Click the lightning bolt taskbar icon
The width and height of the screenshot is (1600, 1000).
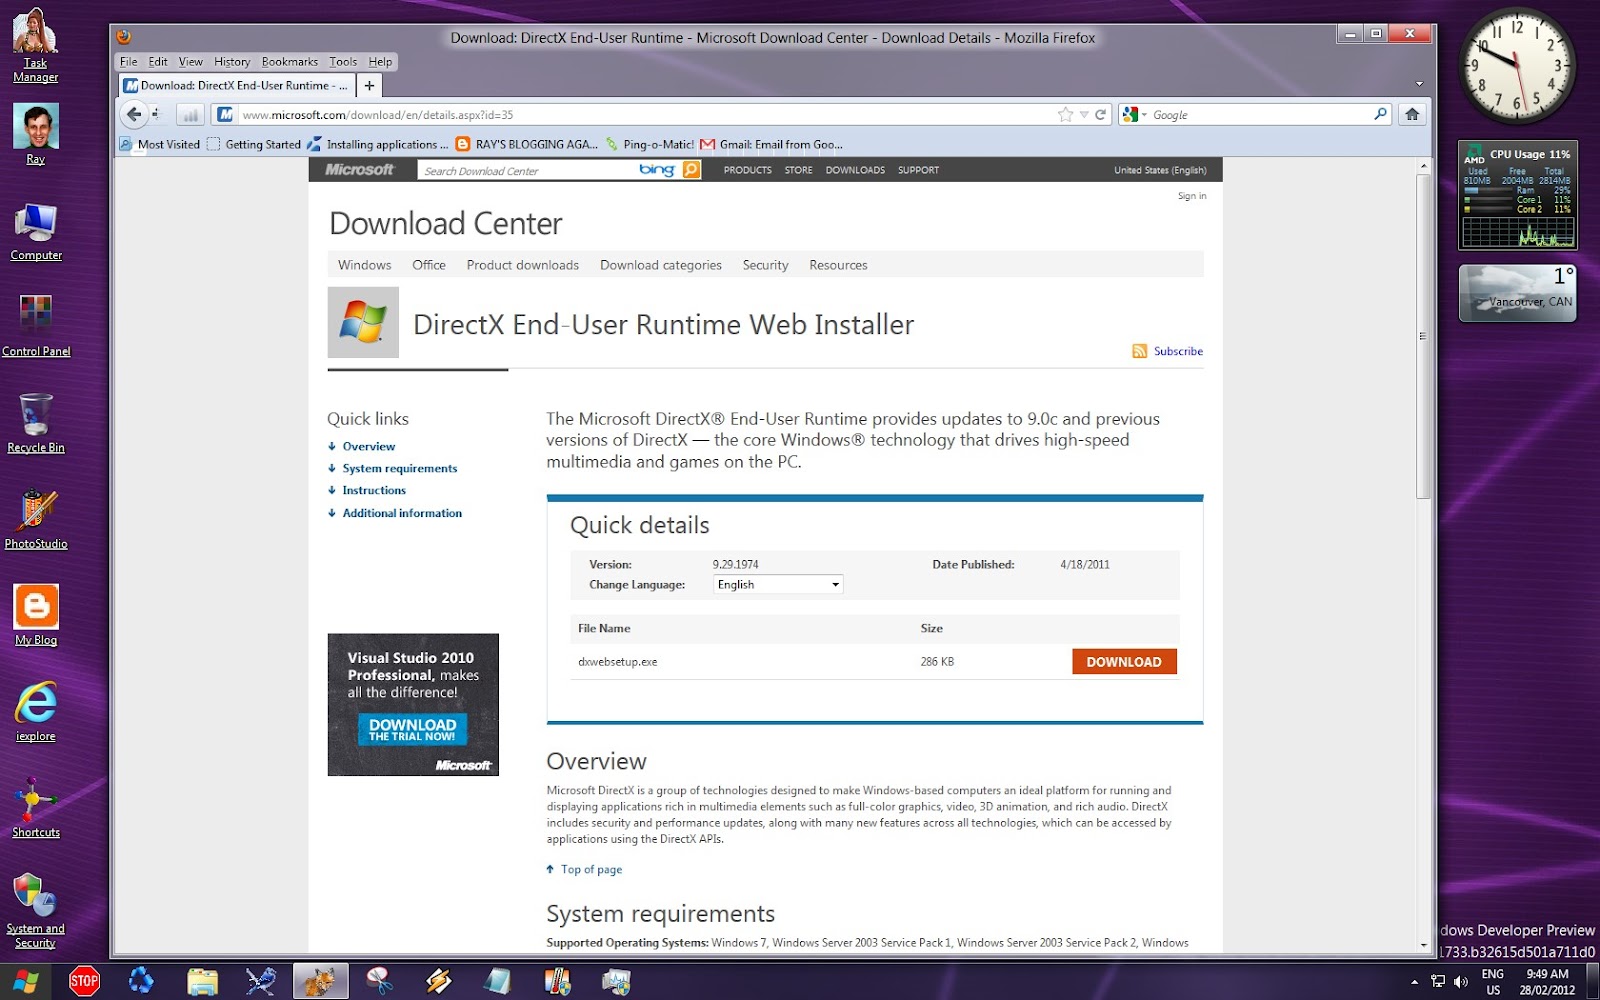[x=438, y=981]
